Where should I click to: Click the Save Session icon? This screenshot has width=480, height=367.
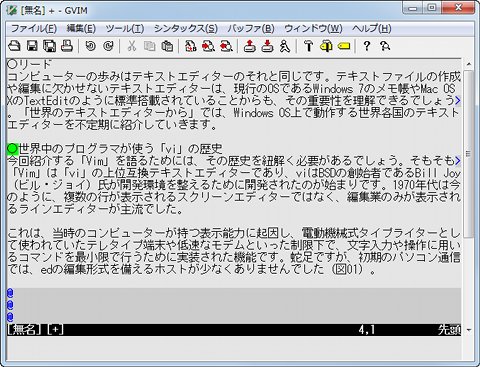click(x=267, y=46)
